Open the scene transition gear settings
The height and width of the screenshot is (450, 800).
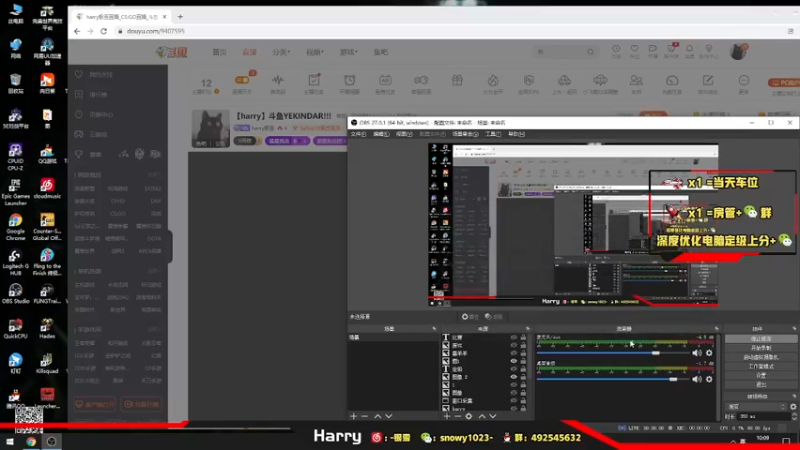pyautogui.click(x=793, y=407)
